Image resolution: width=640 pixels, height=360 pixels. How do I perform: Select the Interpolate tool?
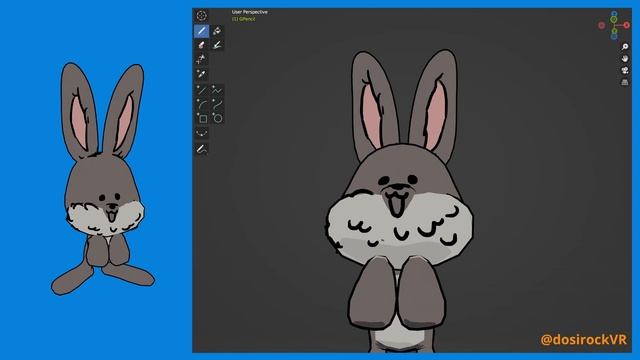tap(201, 133)
